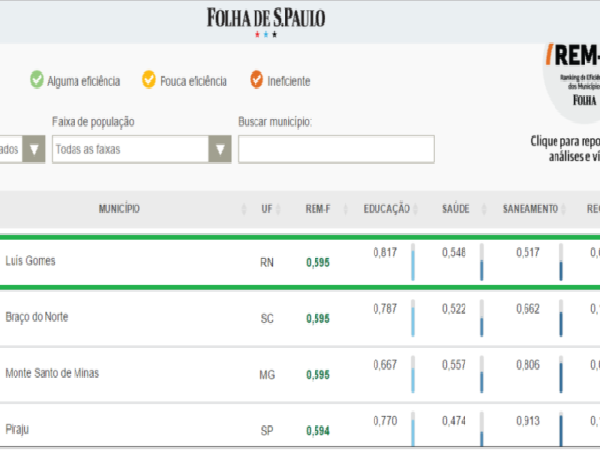Toggle the yellow Pouca eficiência check
Viewport: 600px width, 450px height.
pos(149,80)
